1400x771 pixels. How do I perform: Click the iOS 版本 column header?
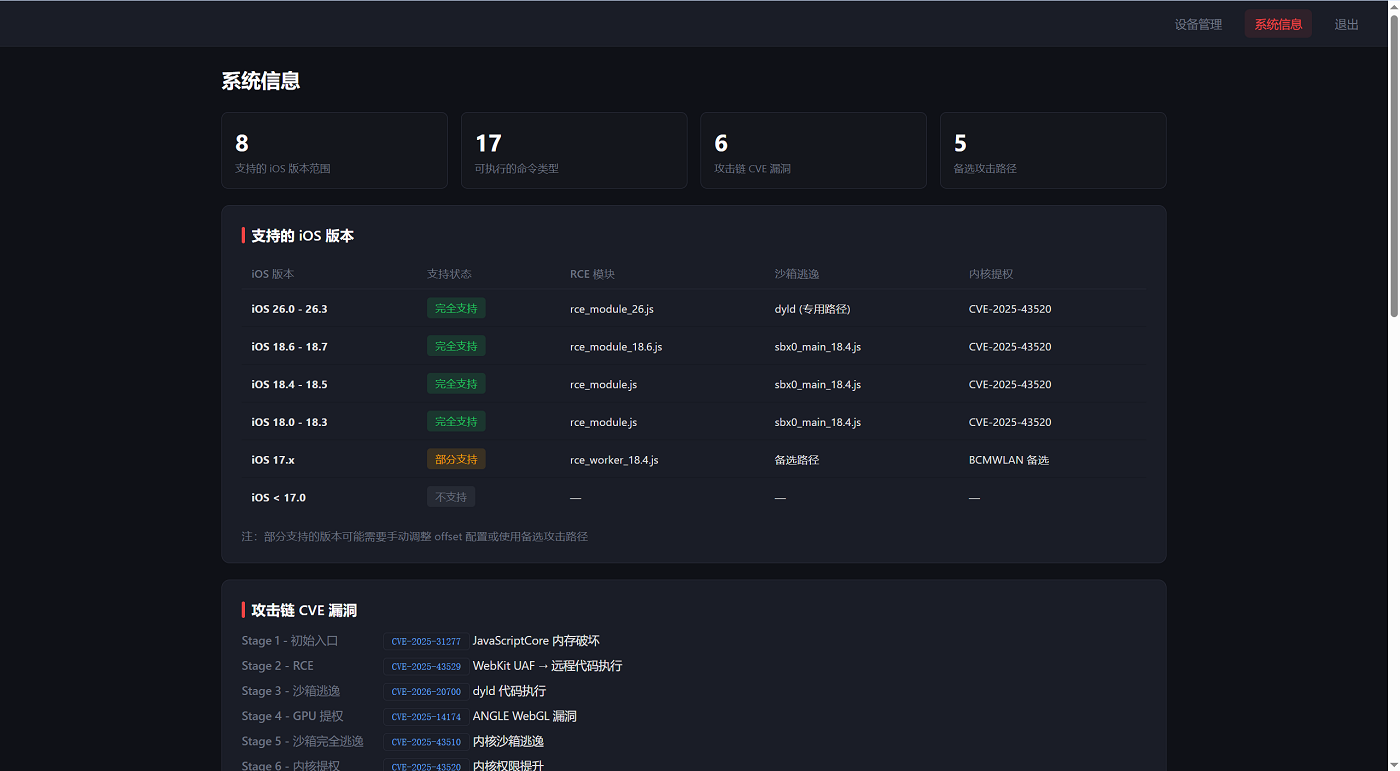273,274
